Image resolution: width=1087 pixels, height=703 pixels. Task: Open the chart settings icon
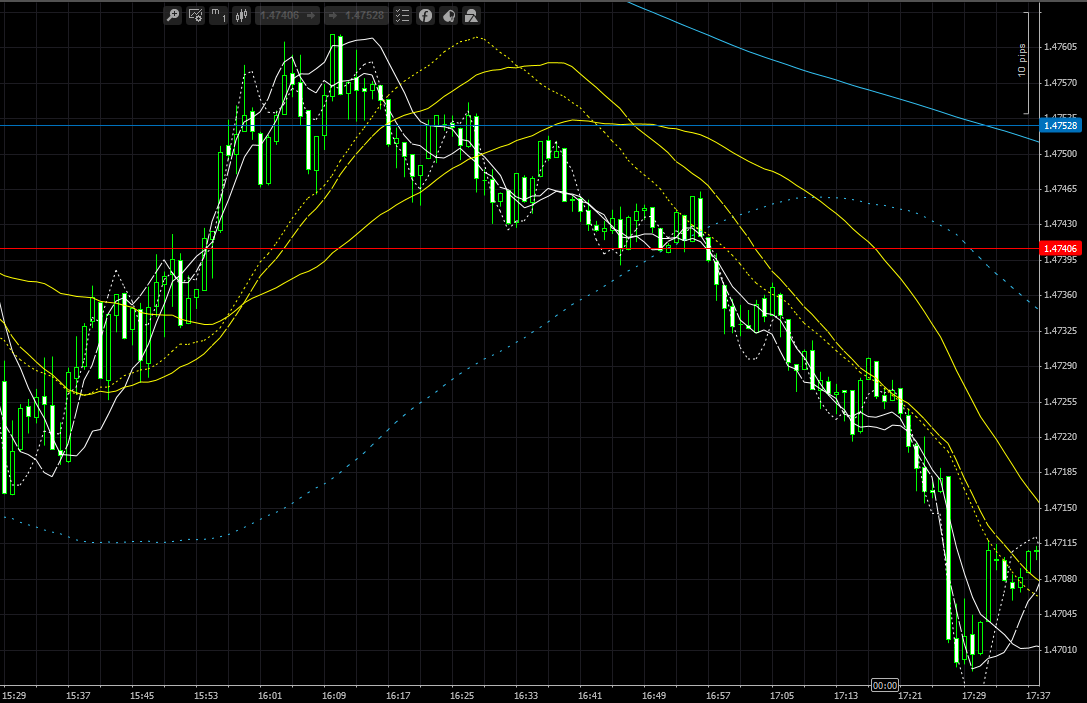point(195,15)
